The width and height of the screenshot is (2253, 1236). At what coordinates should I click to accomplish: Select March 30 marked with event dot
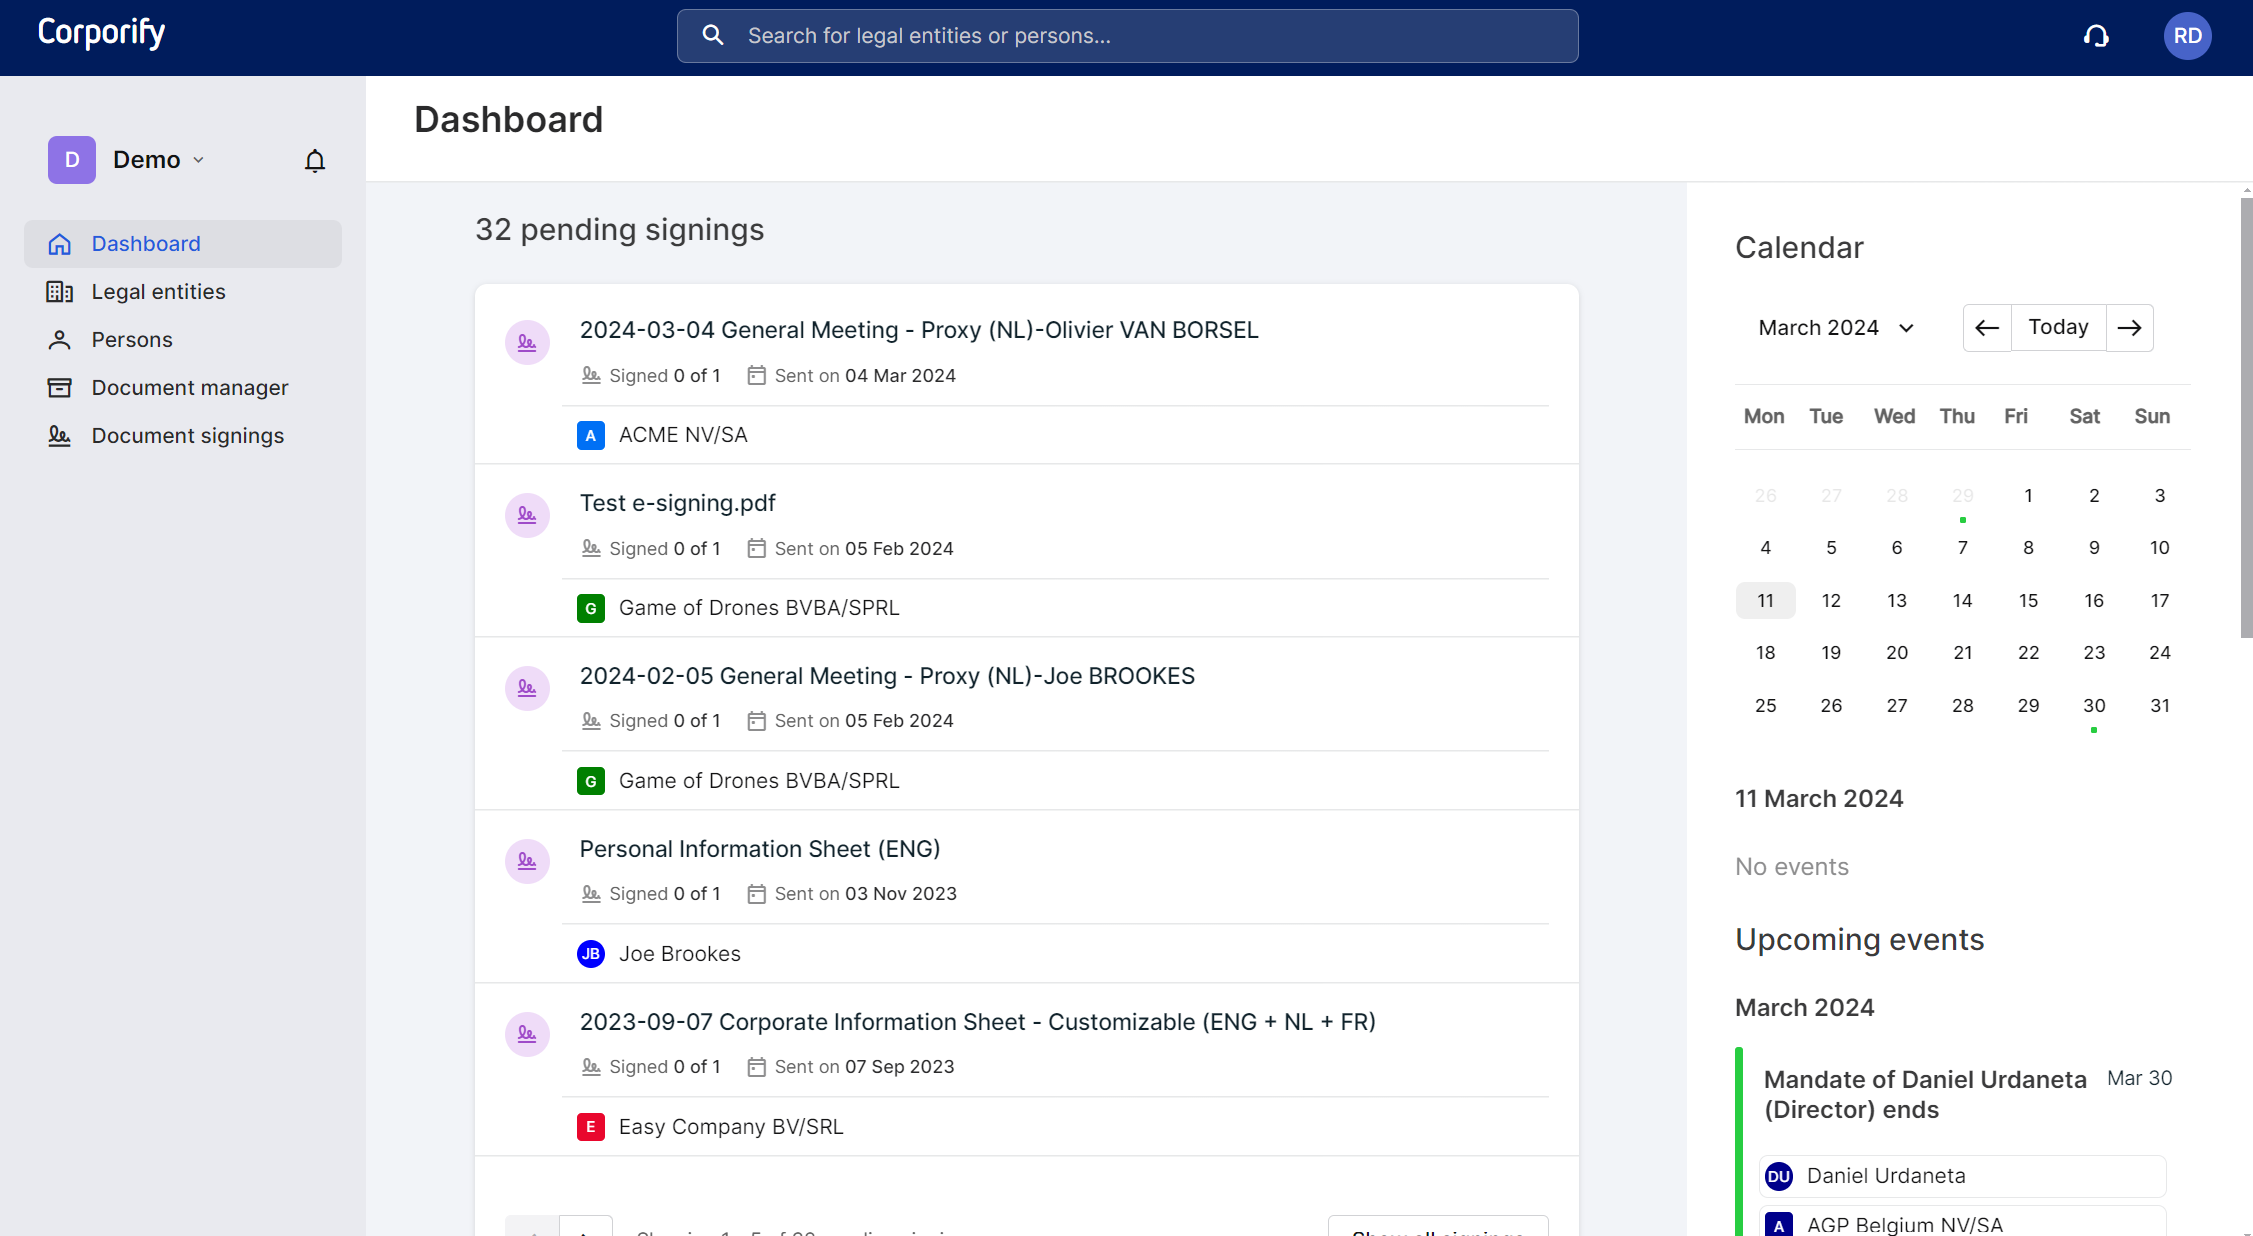click(x=2094, y=705)
